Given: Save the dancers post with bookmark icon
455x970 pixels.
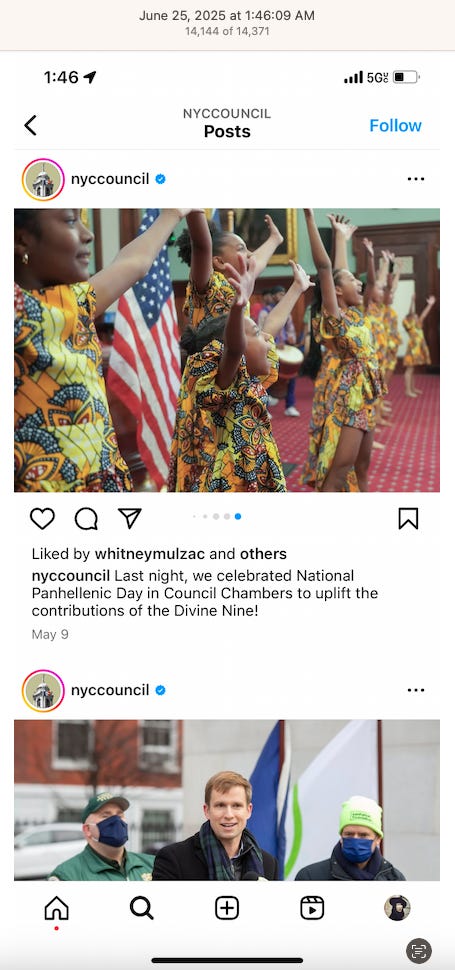Looking at the screenshot, I should (x=408, y=518).
